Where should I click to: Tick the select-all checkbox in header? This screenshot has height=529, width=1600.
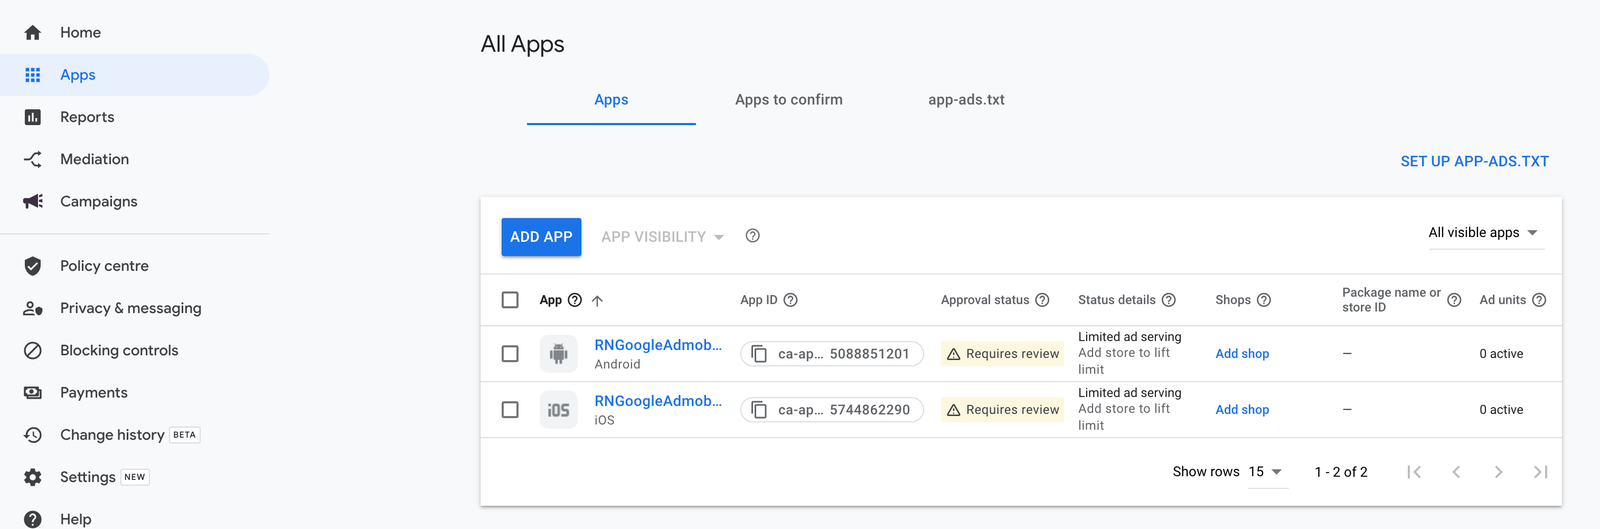[x=510, y=300]
